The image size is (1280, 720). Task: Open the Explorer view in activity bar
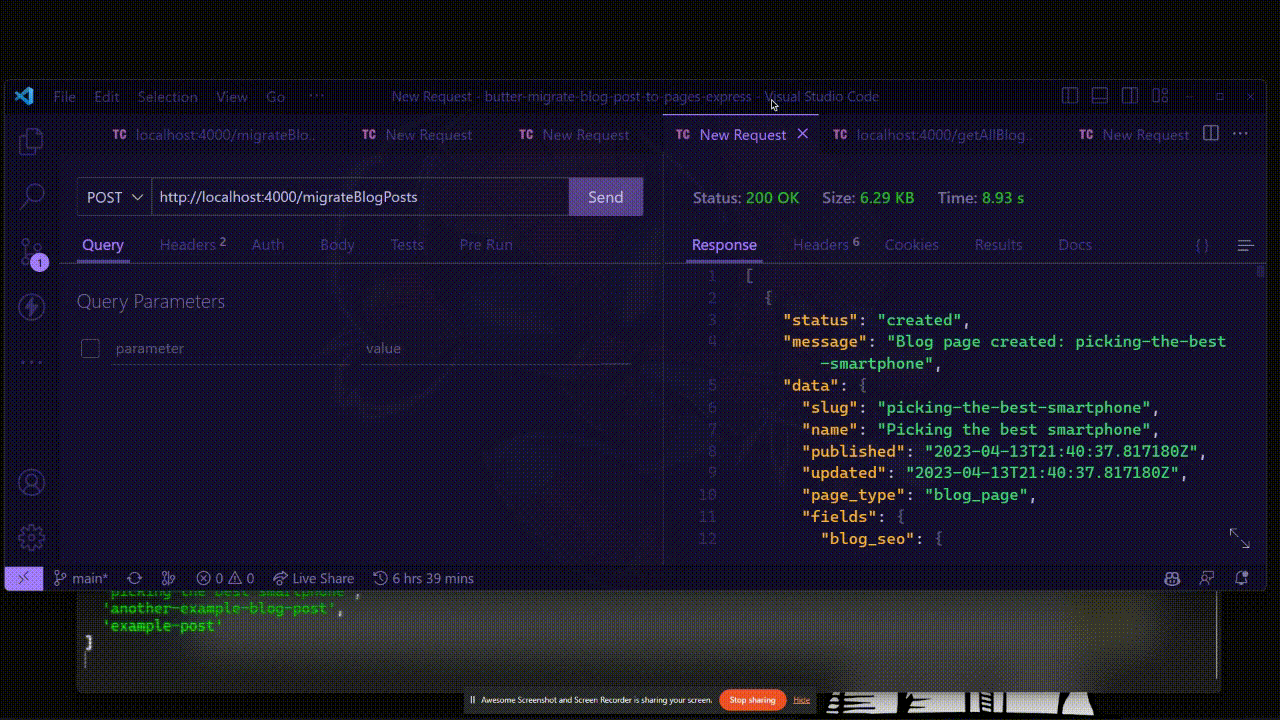coord(31,141)
